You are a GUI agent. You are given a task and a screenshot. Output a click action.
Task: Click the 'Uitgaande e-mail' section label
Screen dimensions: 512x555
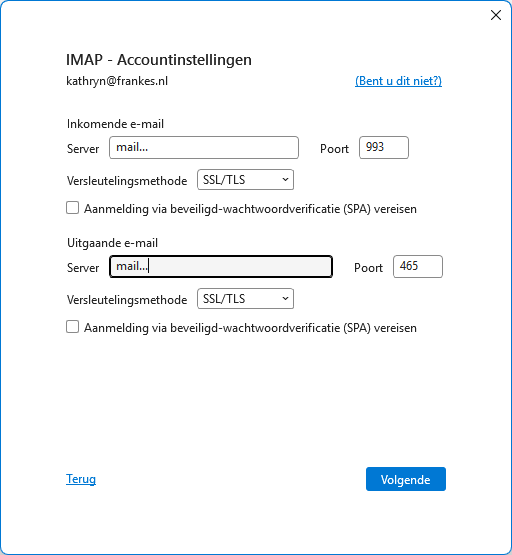coord(113,243)
